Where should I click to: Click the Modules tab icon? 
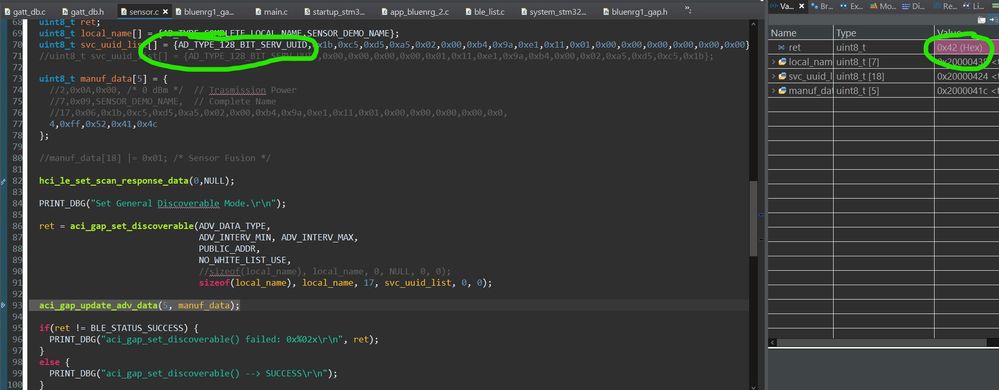pos(873,6)
